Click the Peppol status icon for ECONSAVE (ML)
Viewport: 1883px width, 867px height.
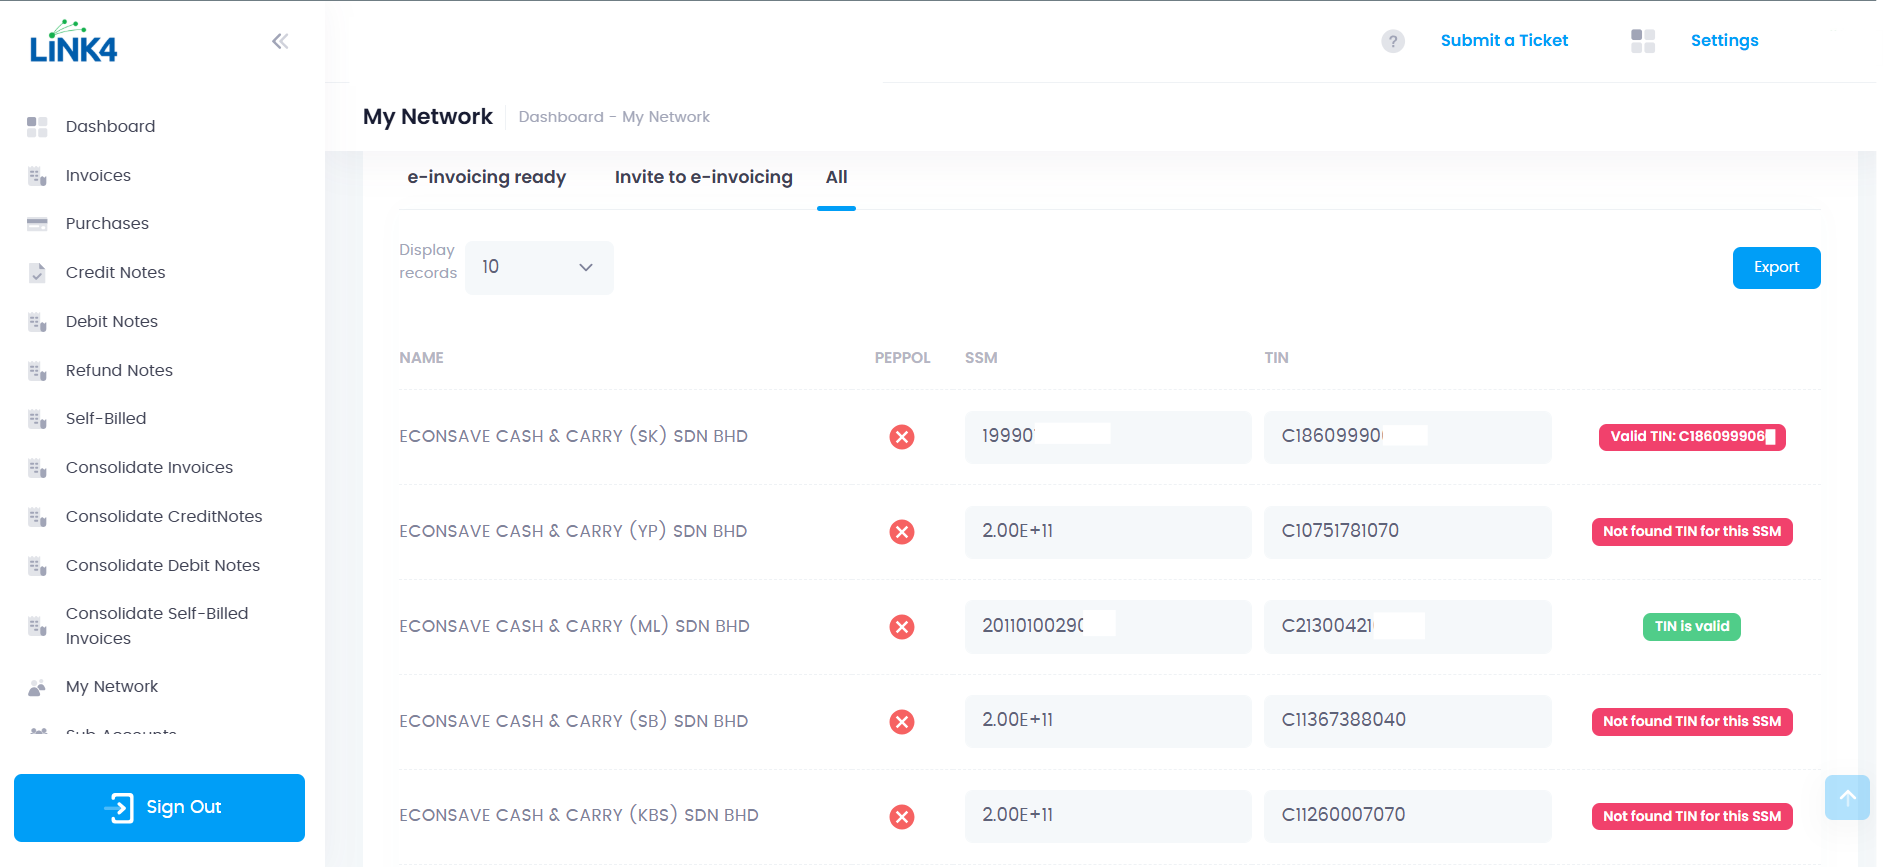(901, 627)
